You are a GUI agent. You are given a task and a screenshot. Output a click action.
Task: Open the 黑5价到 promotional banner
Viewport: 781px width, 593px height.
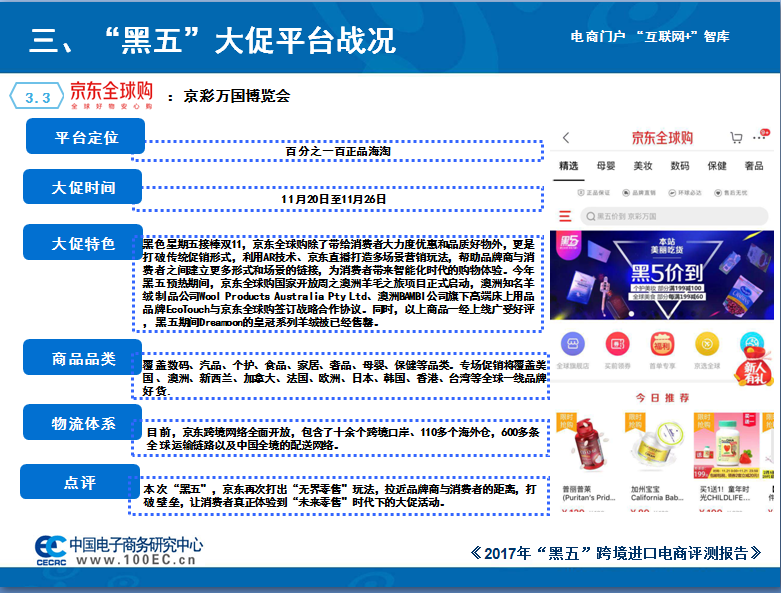662,275
